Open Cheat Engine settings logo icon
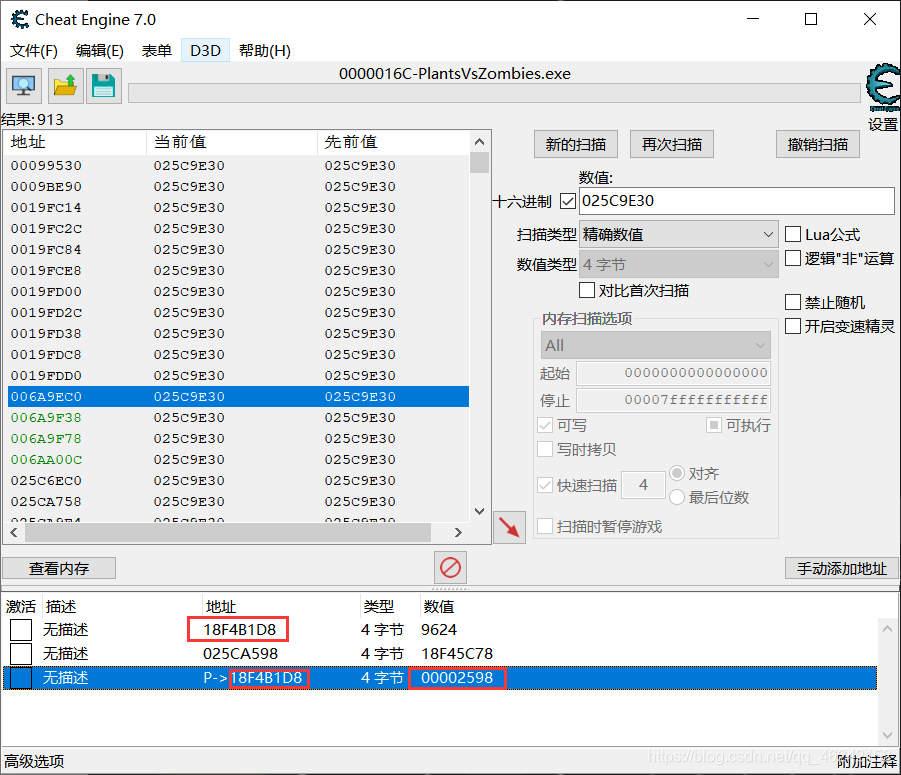 click(x=883, y=87)
